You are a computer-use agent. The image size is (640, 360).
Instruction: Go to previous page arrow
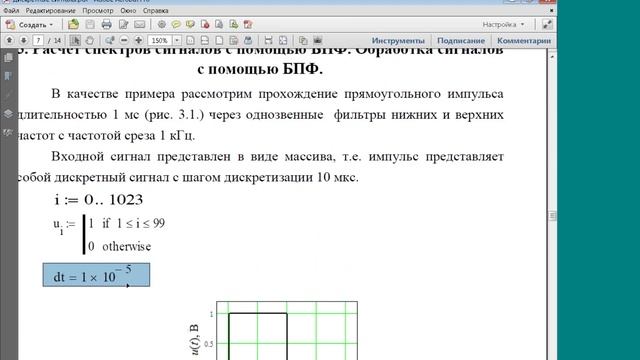point(9,40)
